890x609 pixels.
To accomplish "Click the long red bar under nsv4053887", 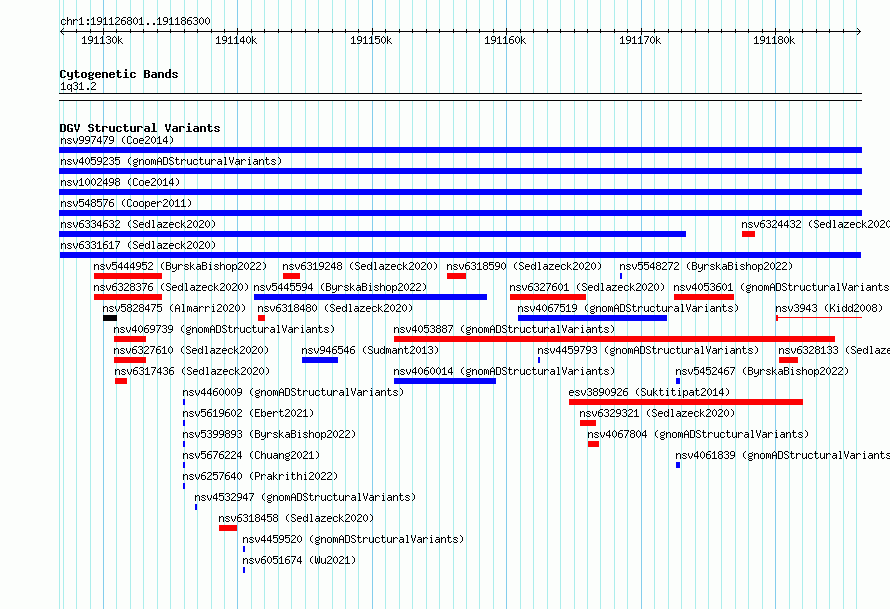I will click(x=614, y=339).
